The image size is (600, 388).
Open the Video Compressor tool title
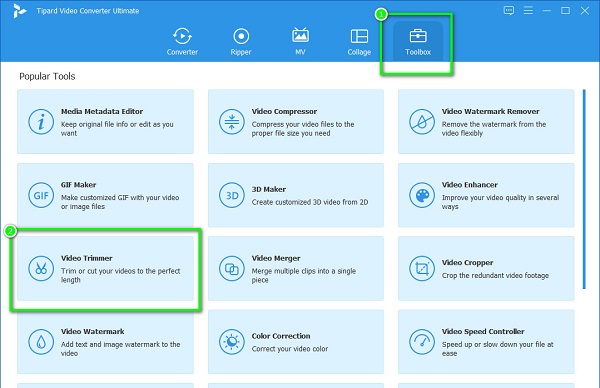[x=284, y=111]
